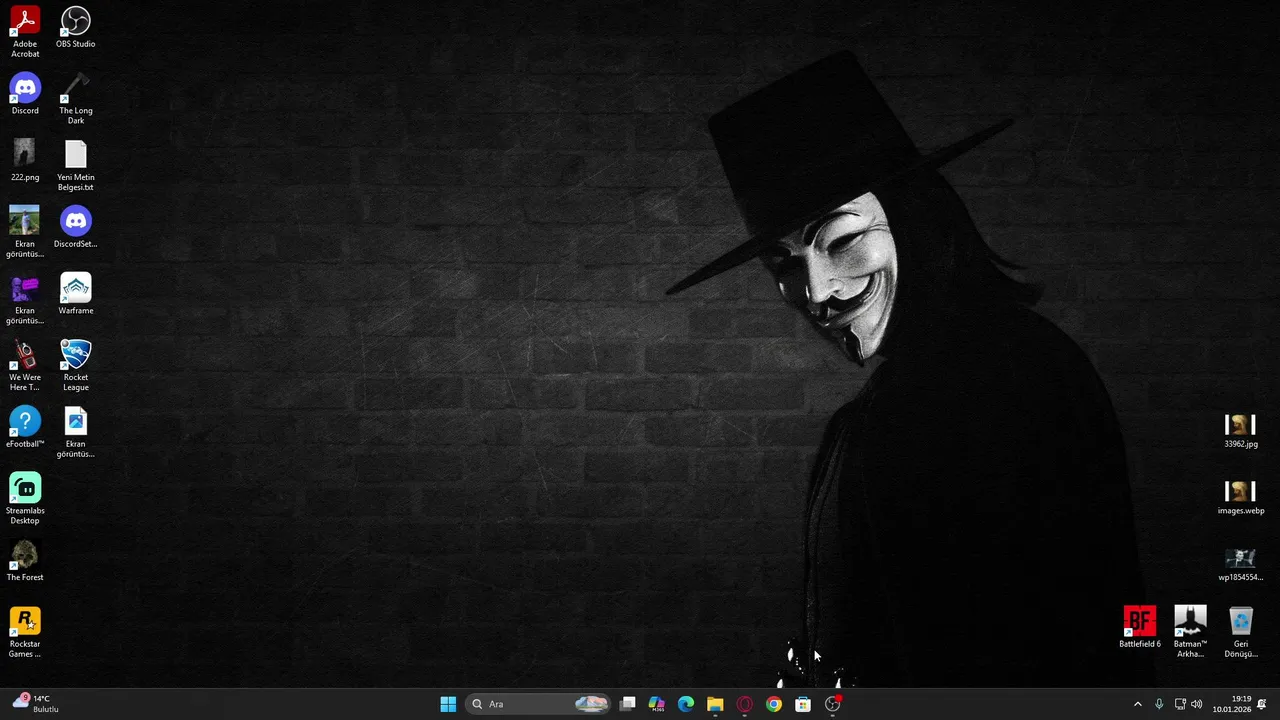Image resolution: width=1280 pixels, height=720 pixels.
Task: Open the Windows Start menu
Action: point(448,704)
